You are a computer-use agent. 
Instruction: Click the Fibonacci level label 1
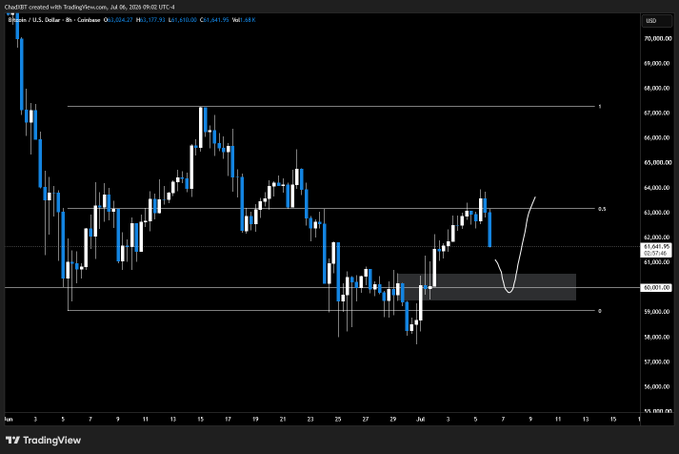[x=600, y=107]
